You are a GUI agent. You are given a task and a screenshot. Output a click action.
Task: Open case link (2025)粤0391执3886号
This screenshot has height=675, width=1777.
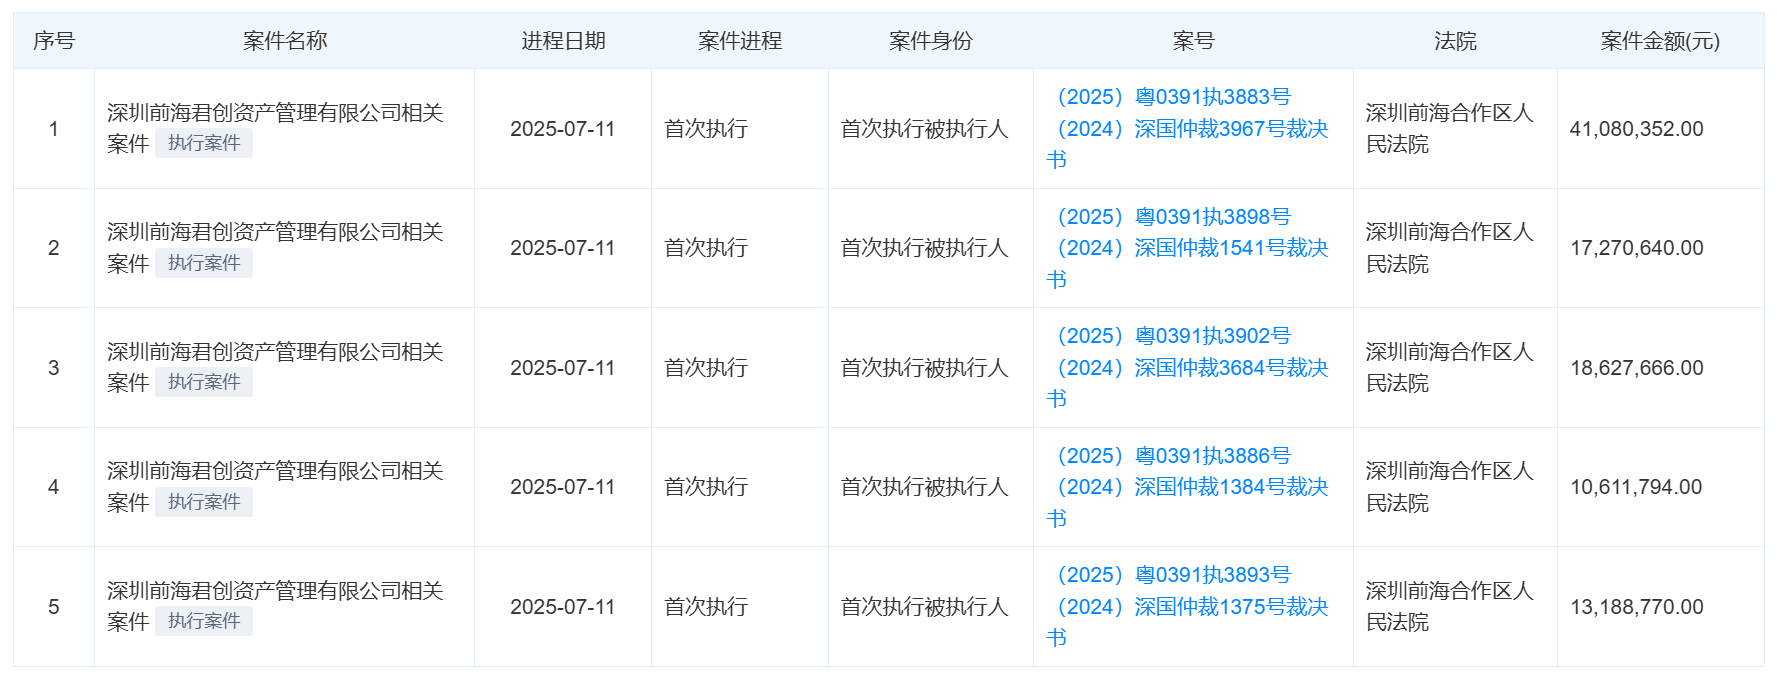pyautogui.click(x=1169, y=456)
